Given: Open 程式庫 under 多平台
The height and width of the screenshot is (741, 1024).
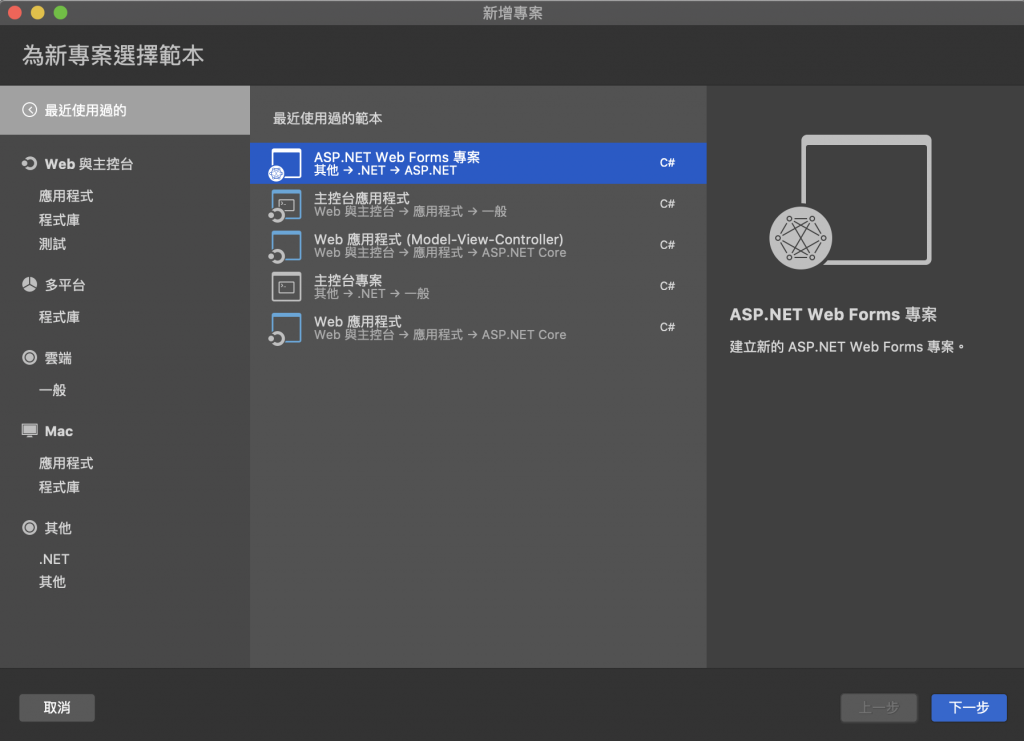Looking at the screenshot, I should click(x=59, y=317).
